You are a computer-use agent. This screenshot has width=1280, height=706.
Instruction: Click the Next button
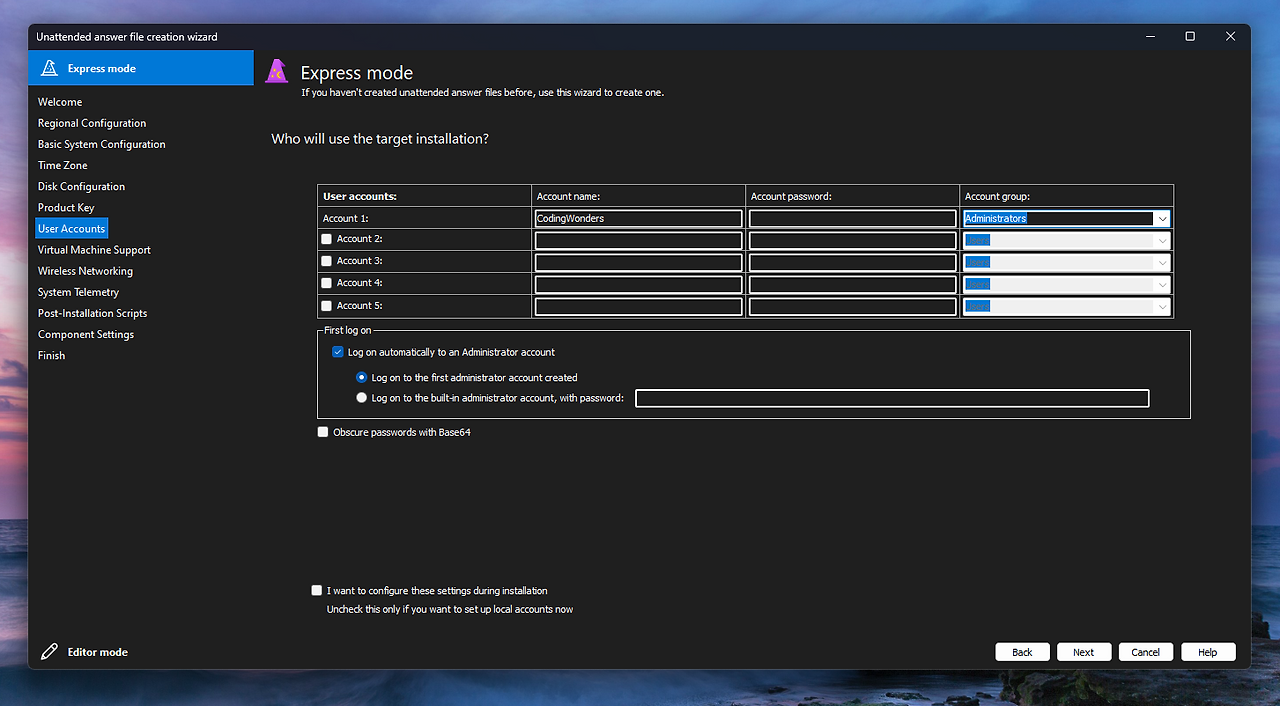tap(1084, 652)
